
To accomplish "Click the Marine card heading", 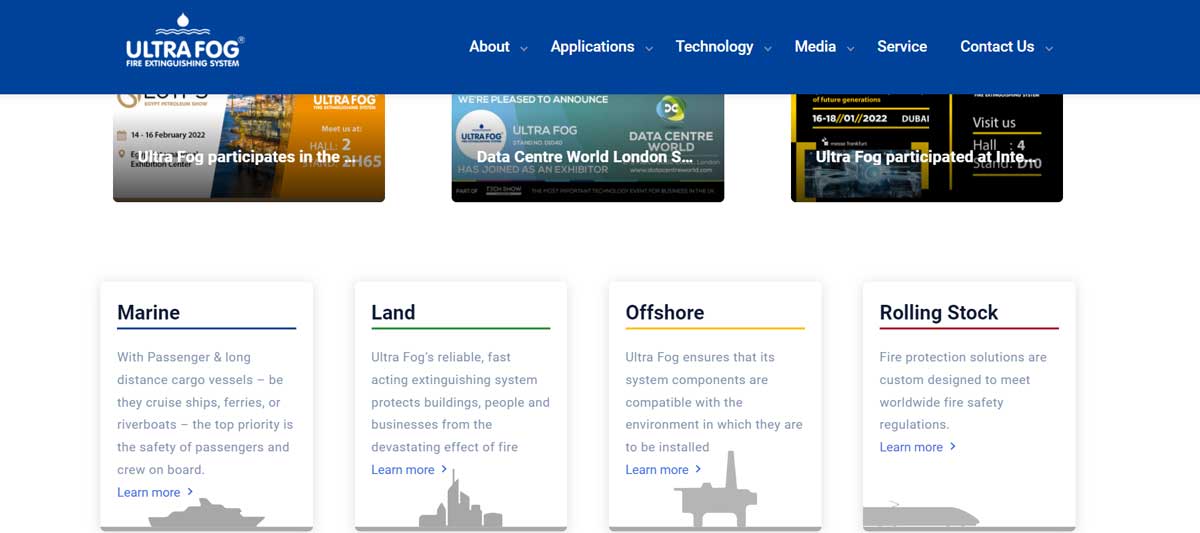I will point(148,312).
